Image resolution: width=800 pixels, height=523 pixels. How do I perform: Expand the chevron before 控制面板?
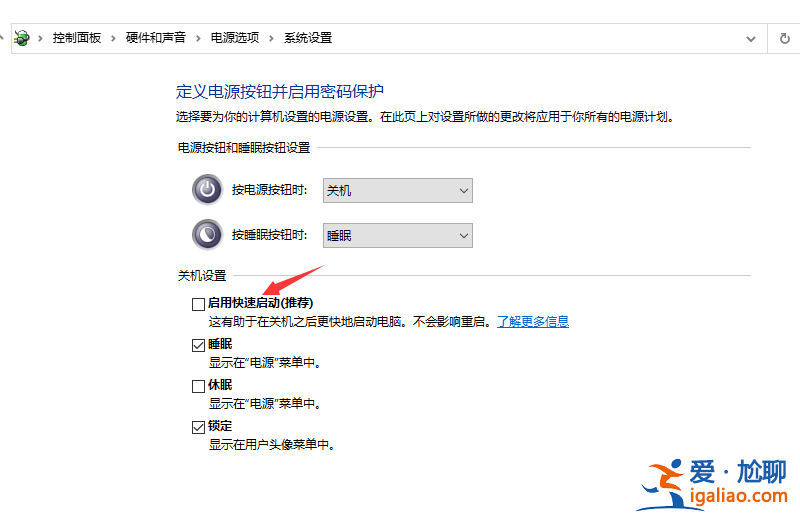click(x=40, y=38)
